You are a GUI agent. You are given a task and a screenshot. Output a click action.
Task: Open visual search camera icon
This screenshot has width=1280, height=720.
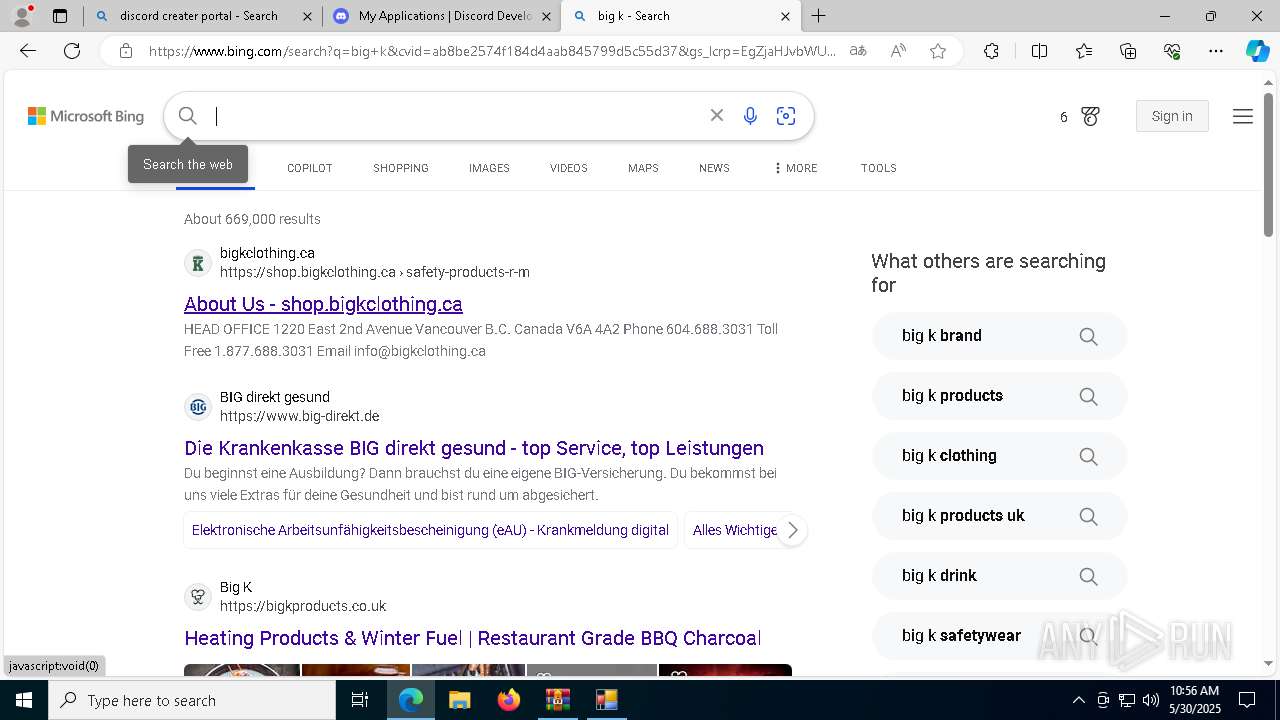click(786, 116)
